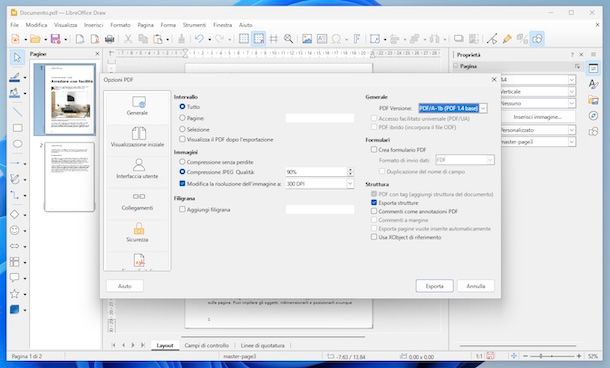Screen dimensions: 610x368
Task: Enable Visualizza il PDF dopo l'esportazione
Action: 182,139
